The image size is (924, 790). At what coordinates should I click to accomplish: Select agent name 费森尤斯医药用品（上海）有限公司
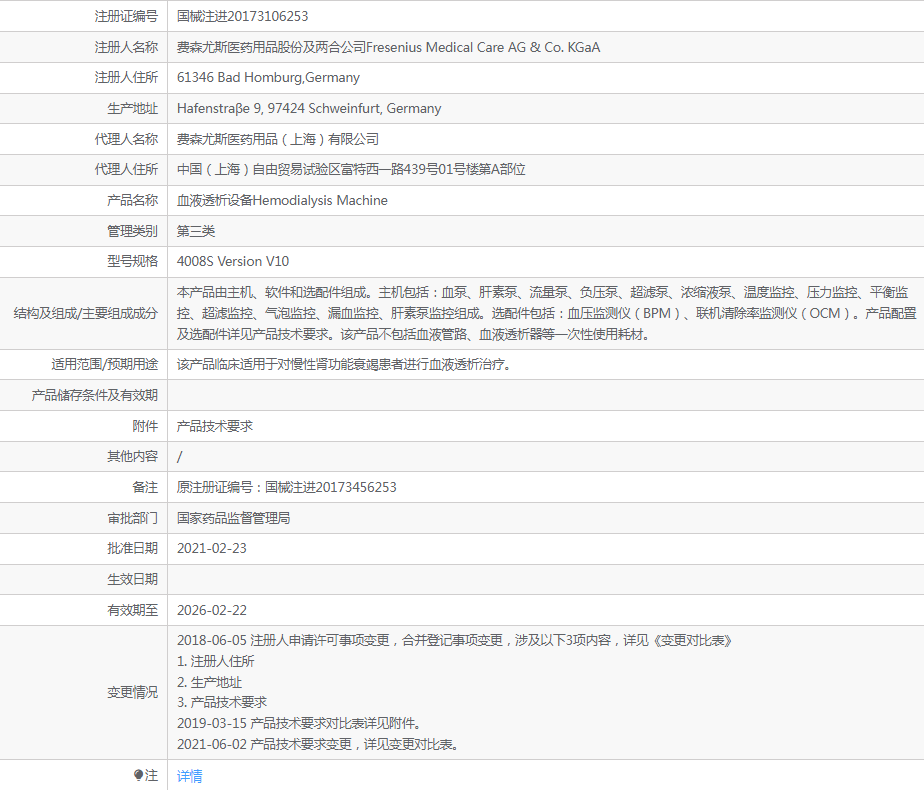pyautogui.click(x=278, y=139)
